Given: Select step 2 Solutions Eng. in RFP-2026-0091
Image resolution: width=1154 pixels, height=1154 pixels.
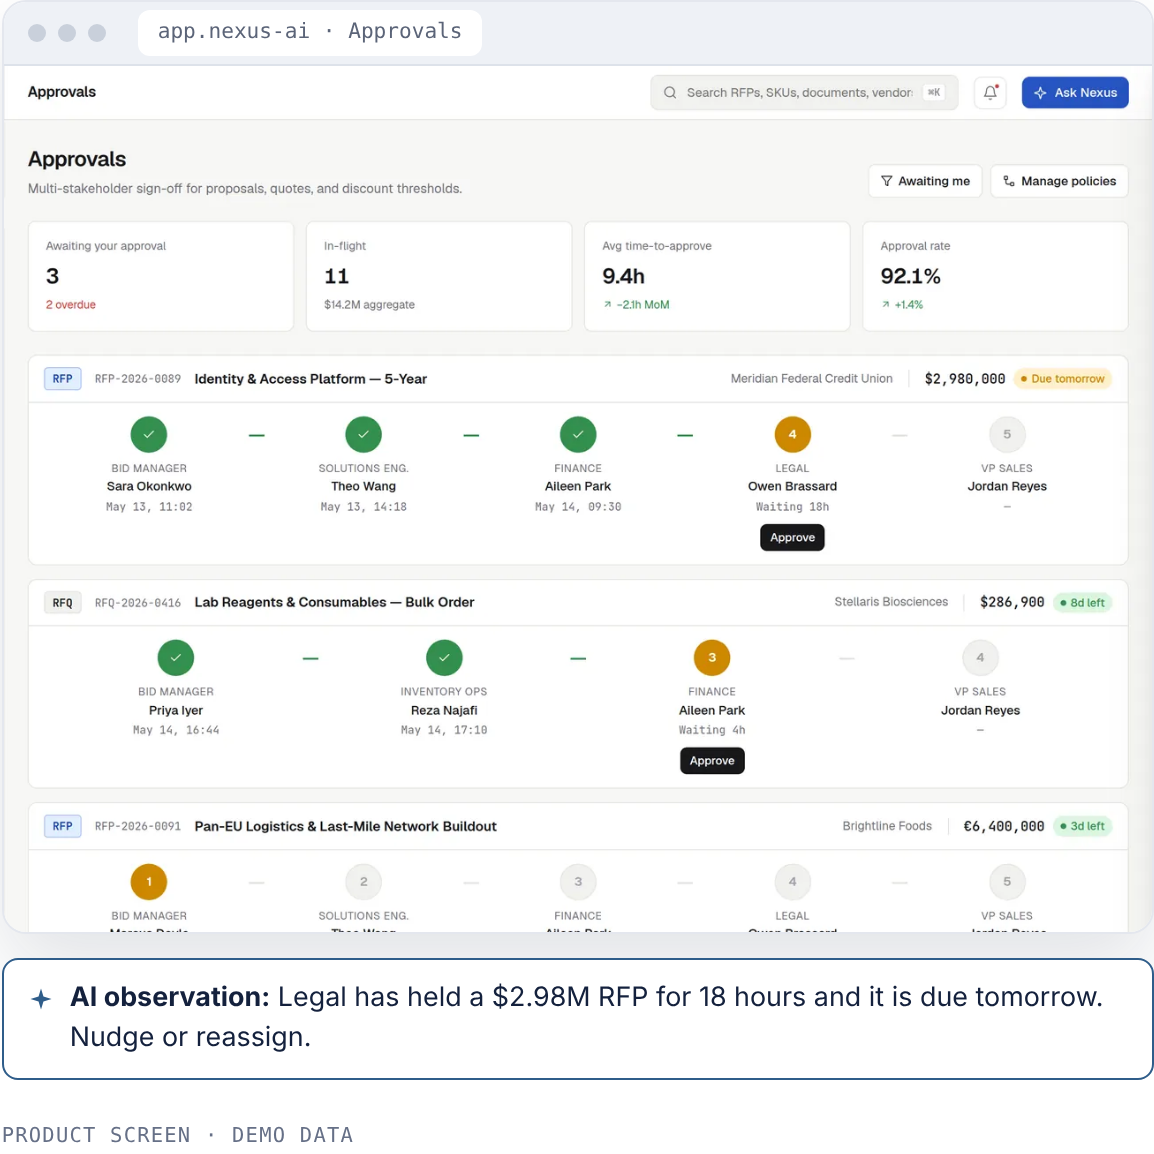Looking at the screenshot, I should 364,882.
